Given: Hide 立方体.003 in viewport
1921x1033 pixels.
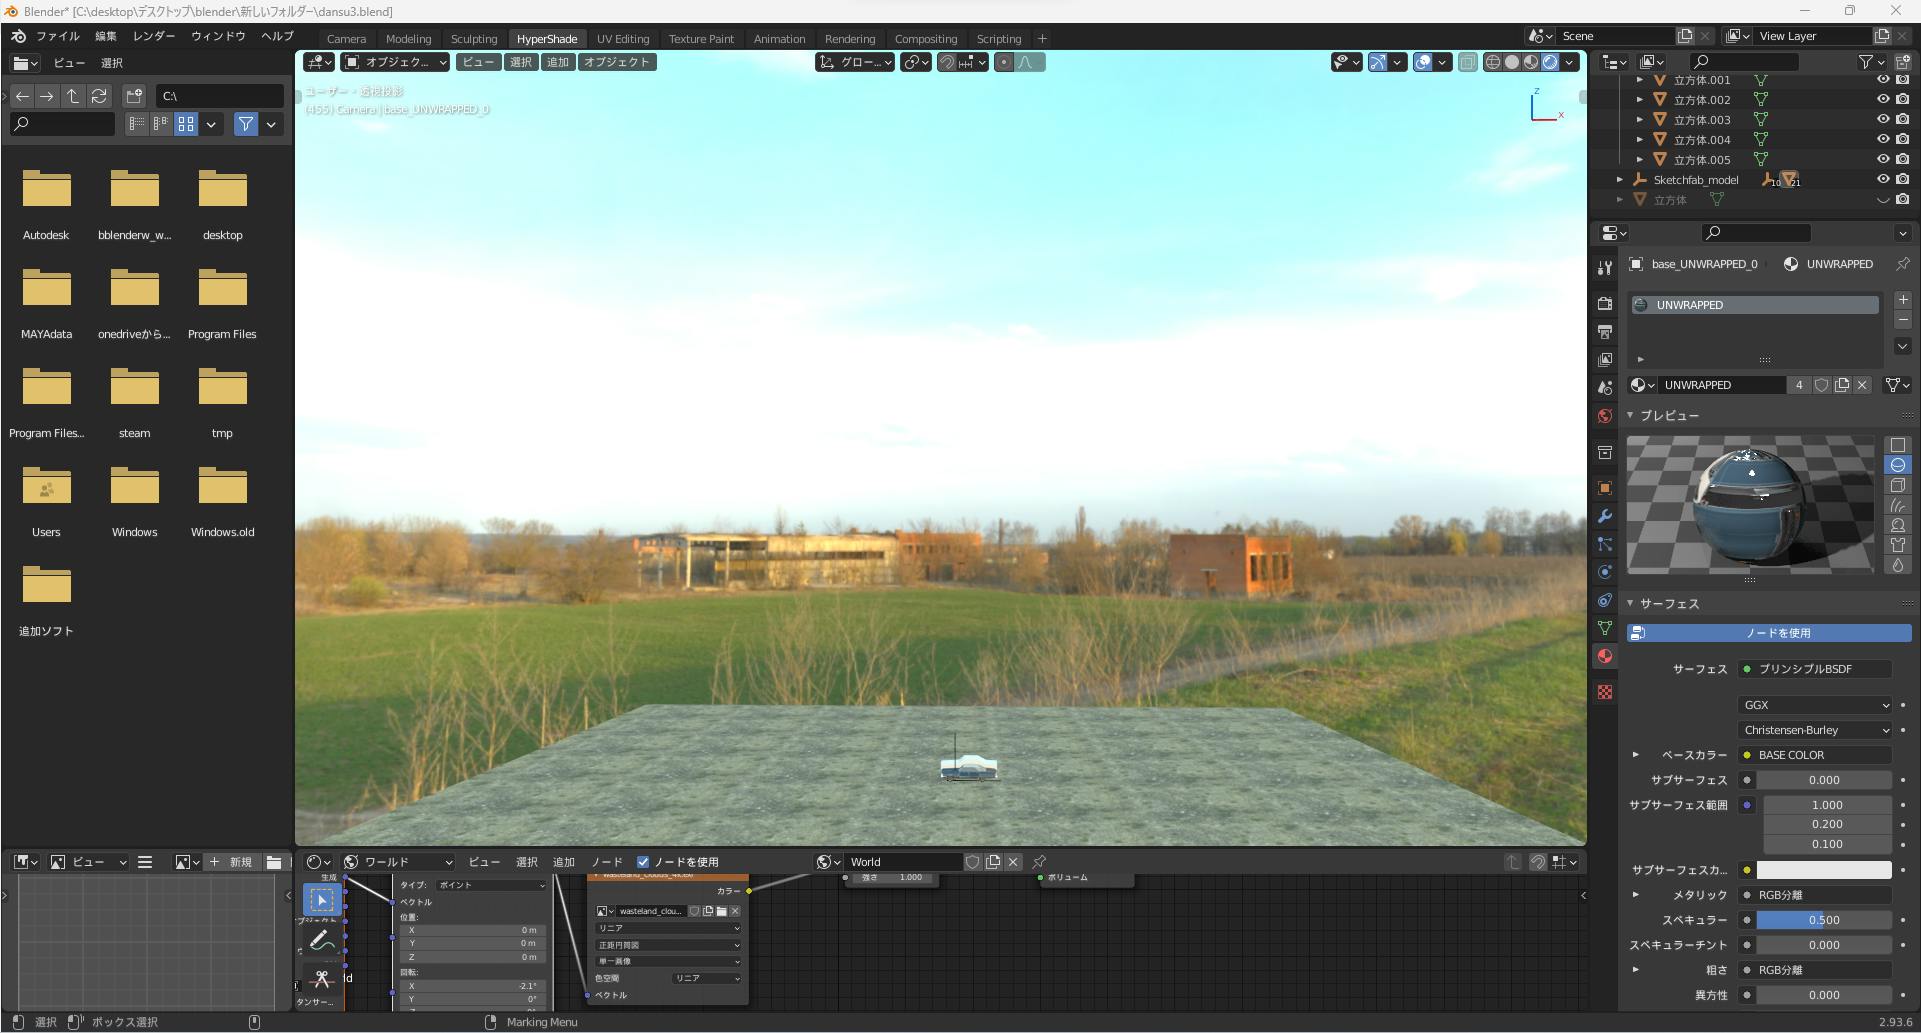Looking at the screenshot, I should click(1883, 120).
